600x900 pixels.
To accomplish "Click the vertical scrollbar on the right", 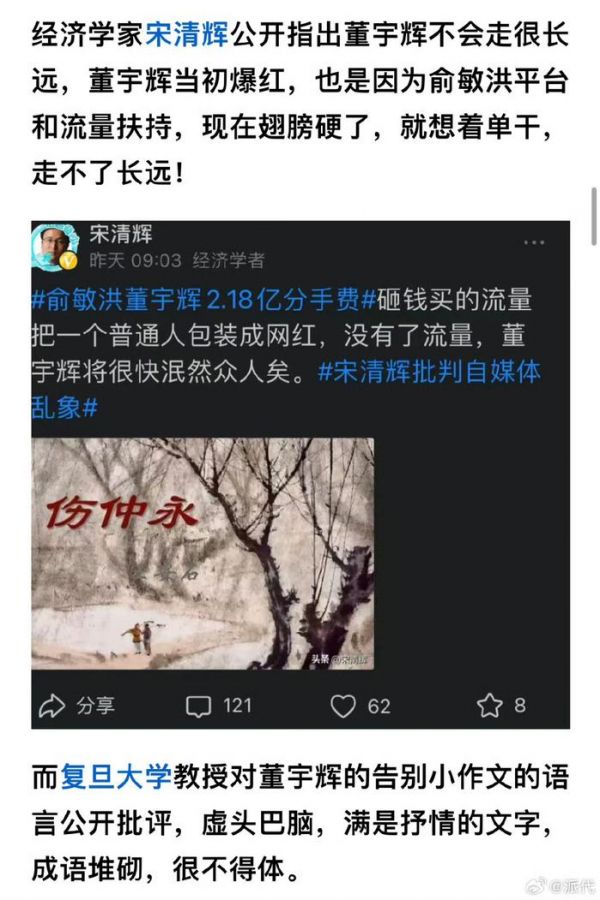I will [594, 216].
